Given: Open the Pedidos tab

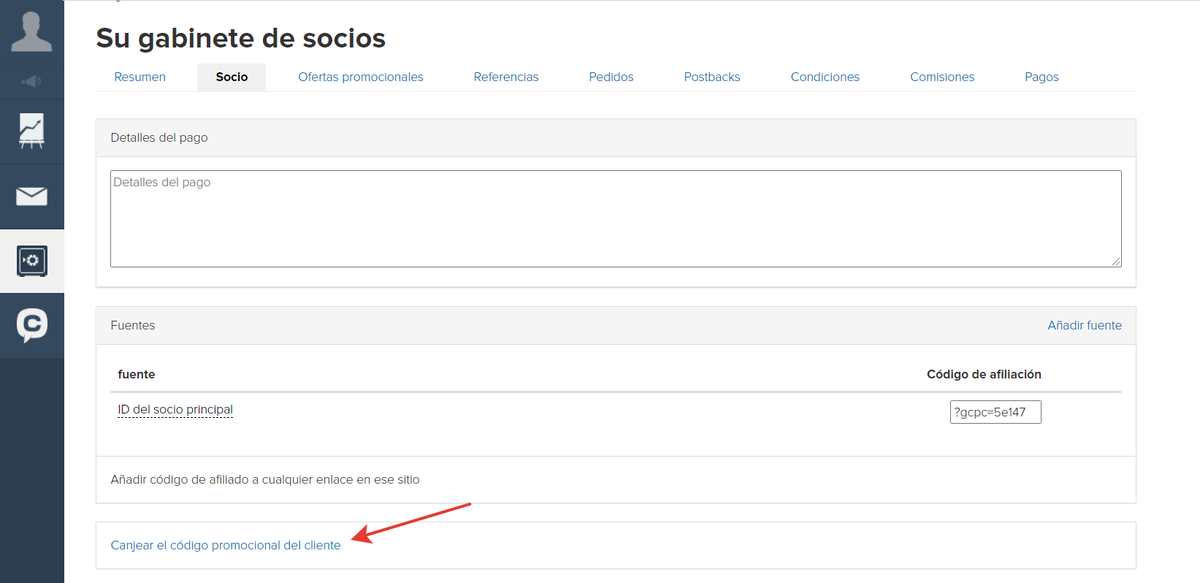Looking at the screenshot, I should tap(611, 77).
